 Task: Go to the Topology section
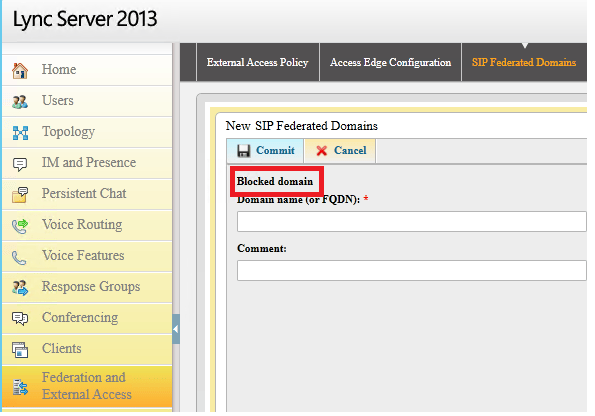[x=87, y=132]
